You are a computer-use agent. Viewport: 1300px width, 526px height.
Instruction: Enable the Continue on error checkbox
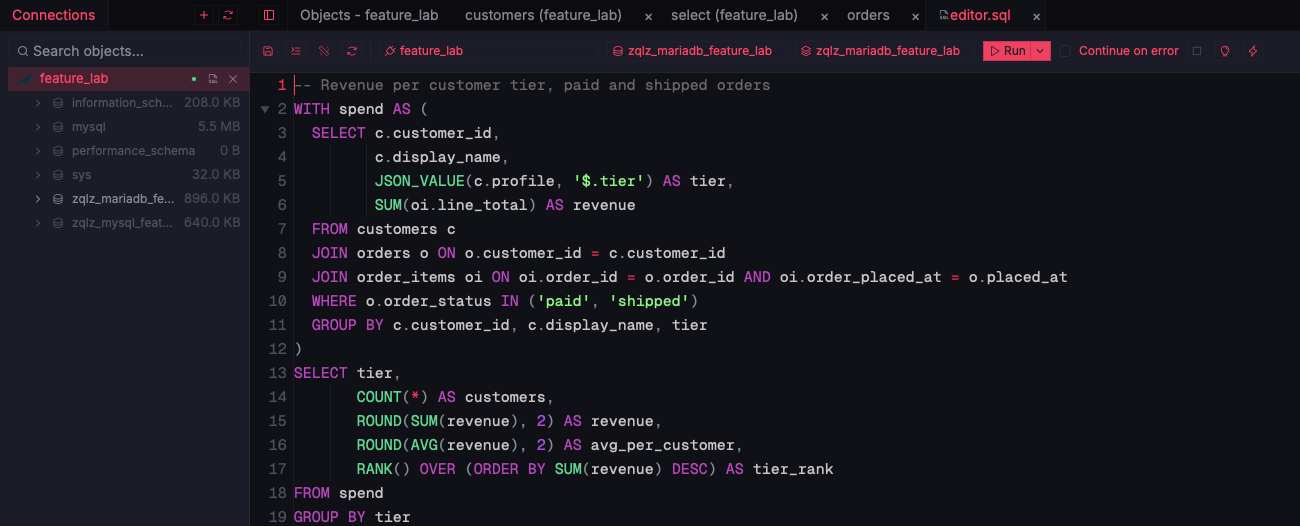[x=1065, y=51]
